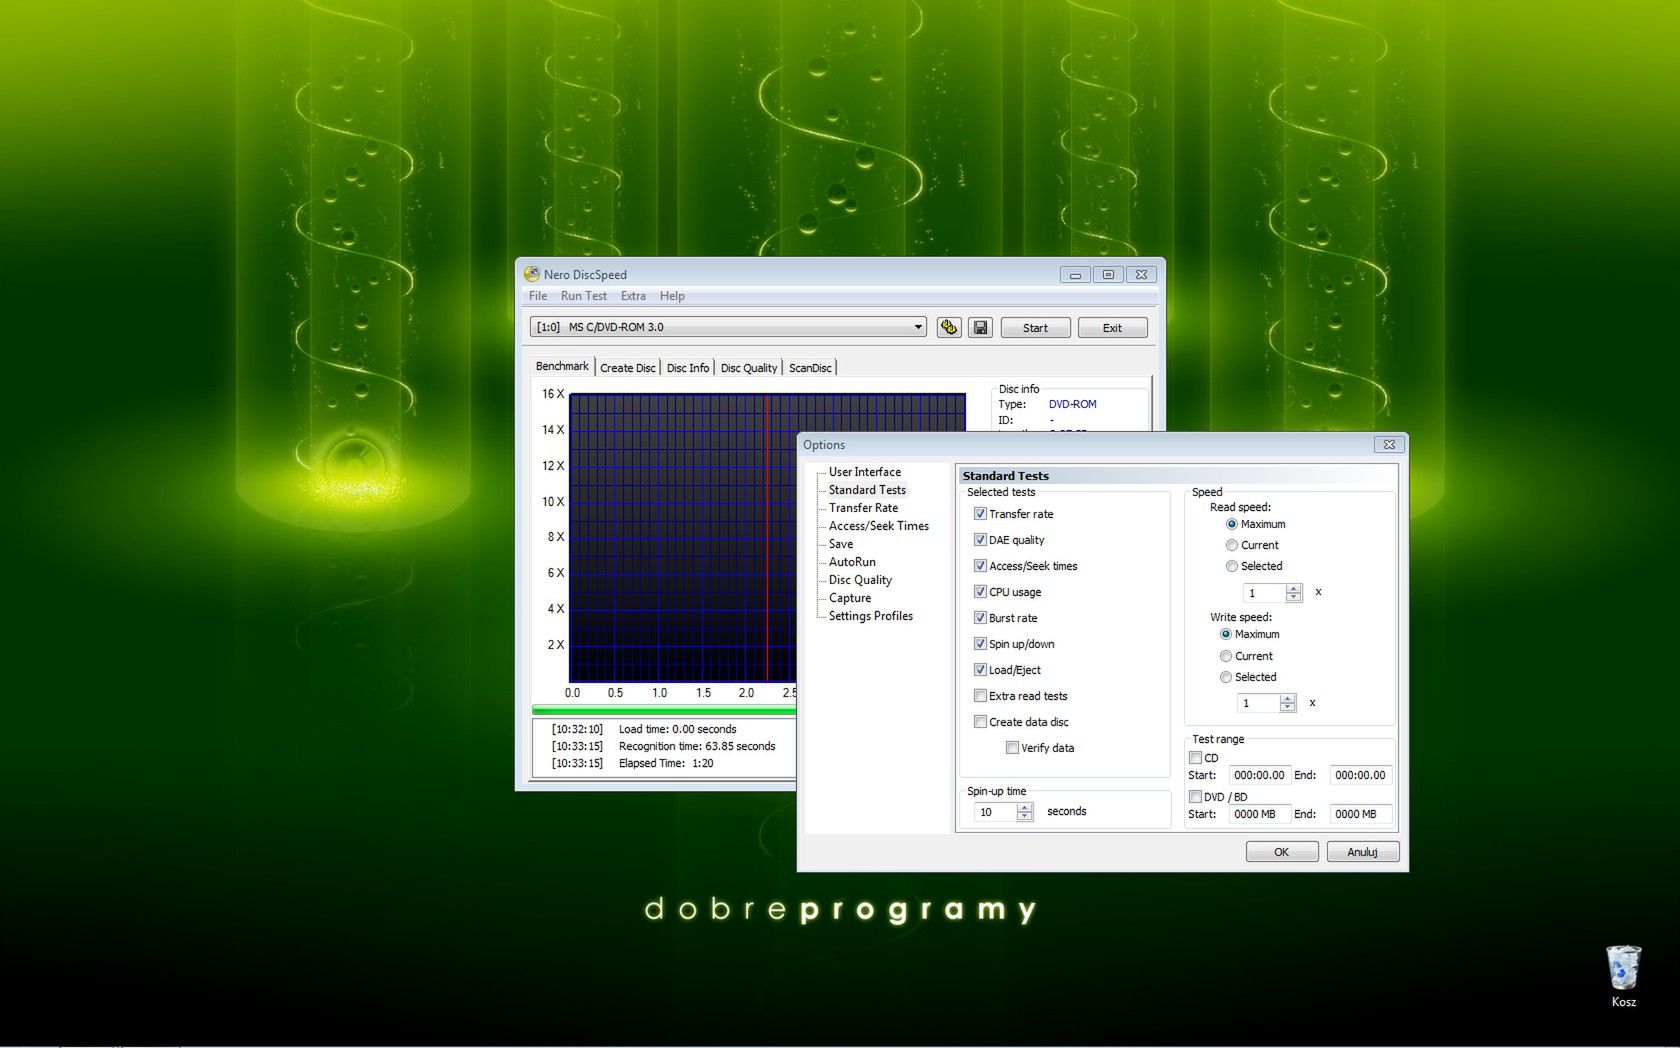Open the File menu
The height and width of the screenshot is (1048, 1680).
click(538, 296)
